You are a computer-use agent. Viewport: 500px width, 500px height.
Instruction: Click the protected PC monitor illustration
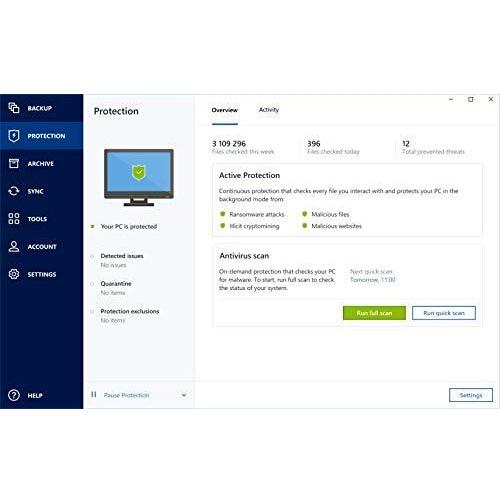point(139,177)
